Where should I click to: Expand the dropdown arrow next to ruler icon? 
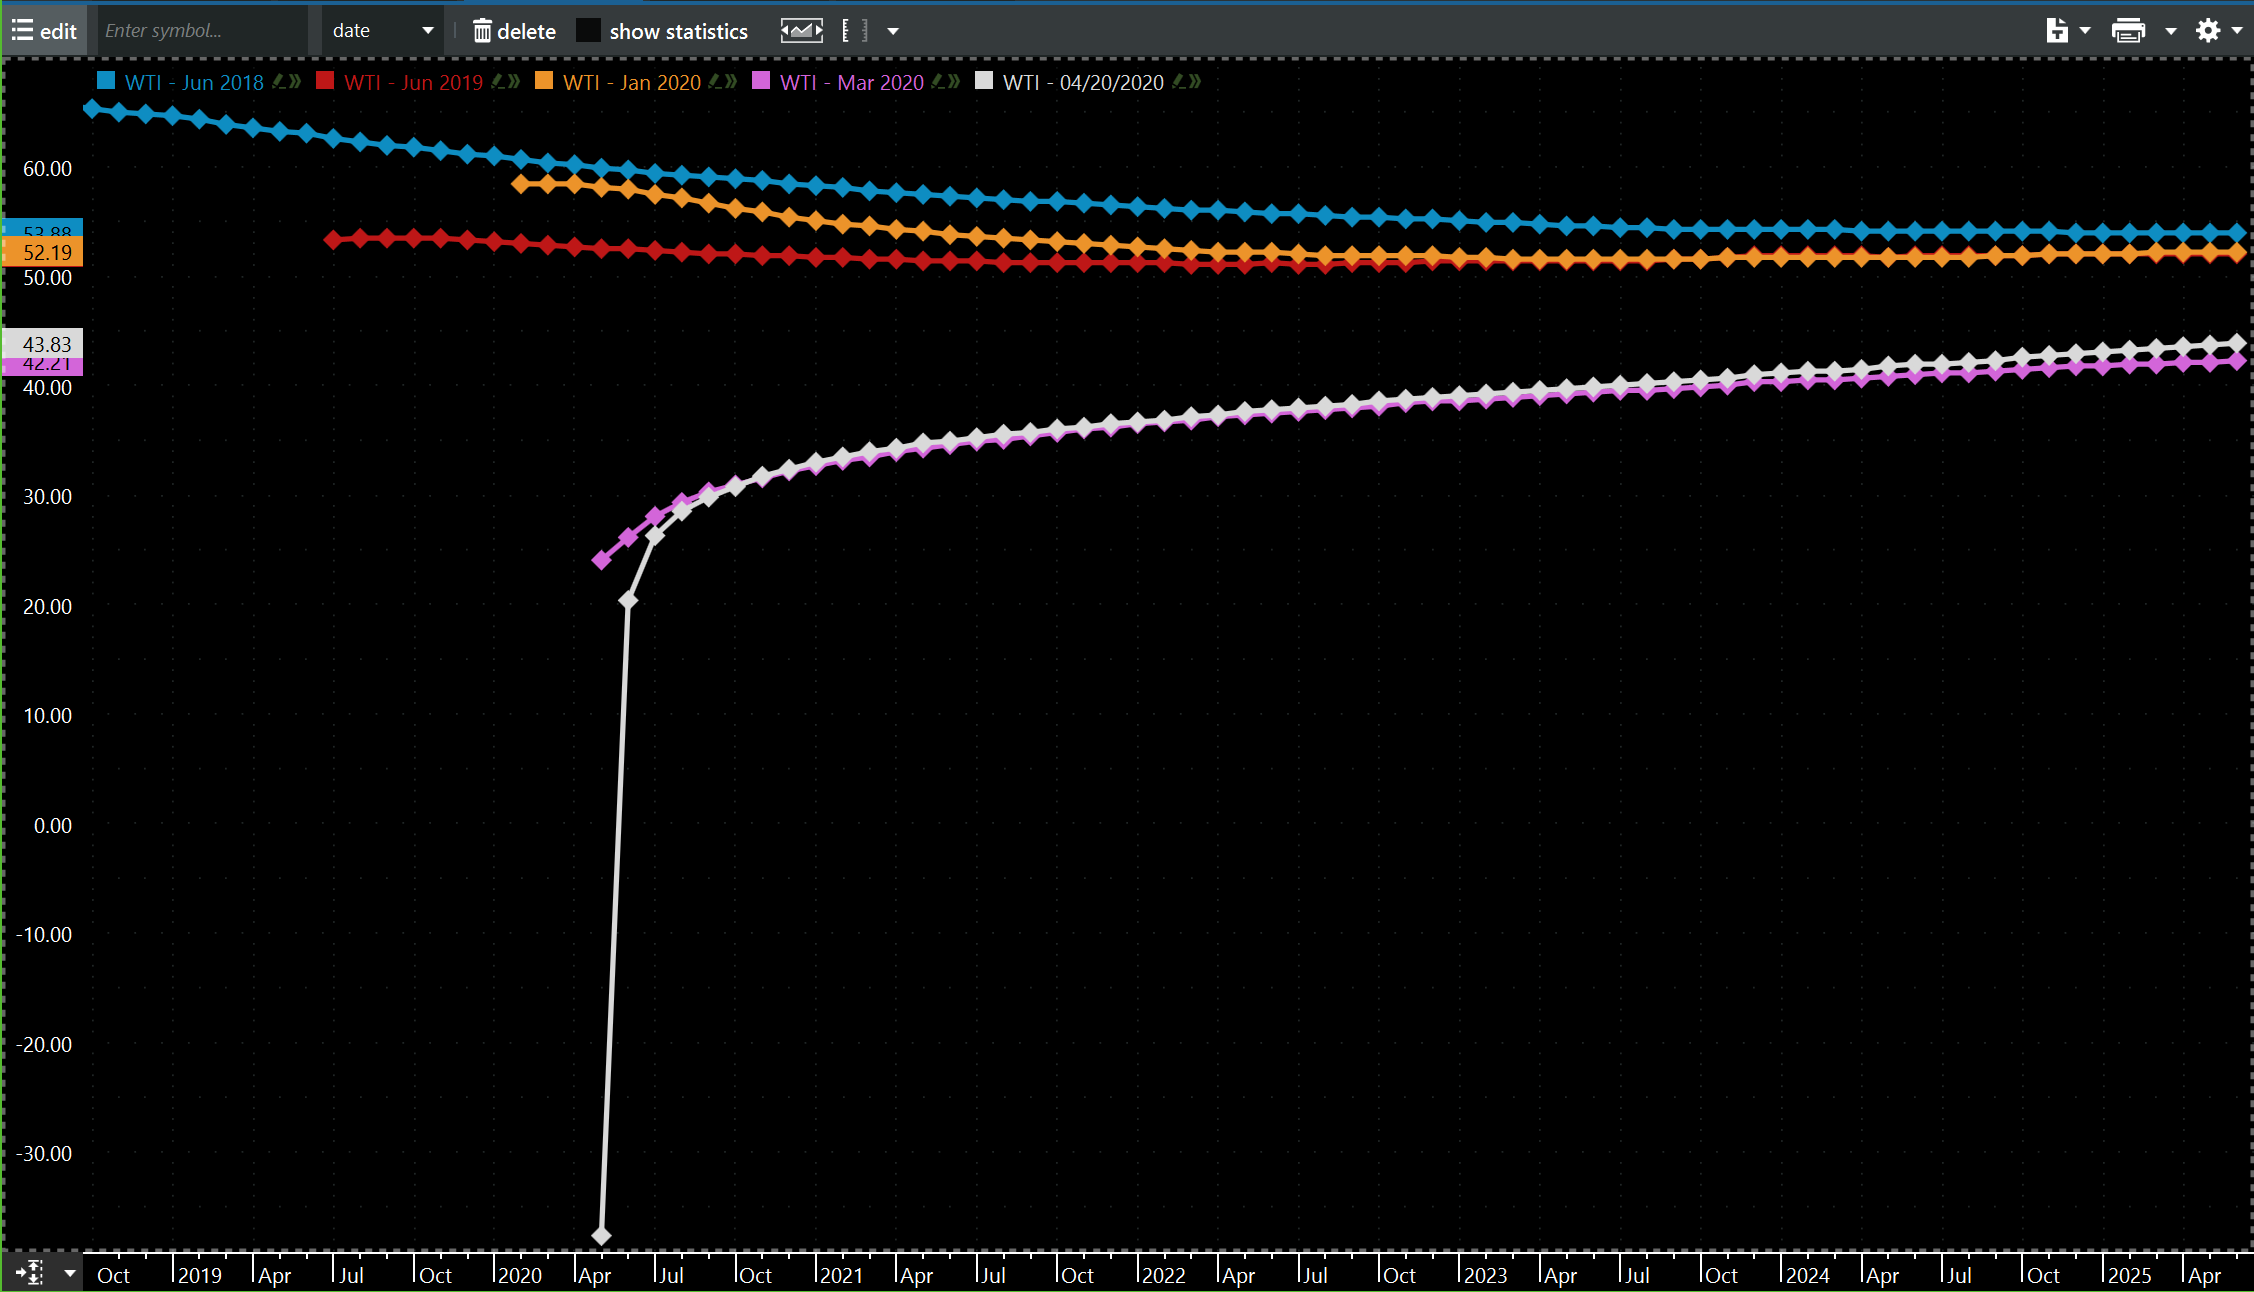[x=893, y=31]
